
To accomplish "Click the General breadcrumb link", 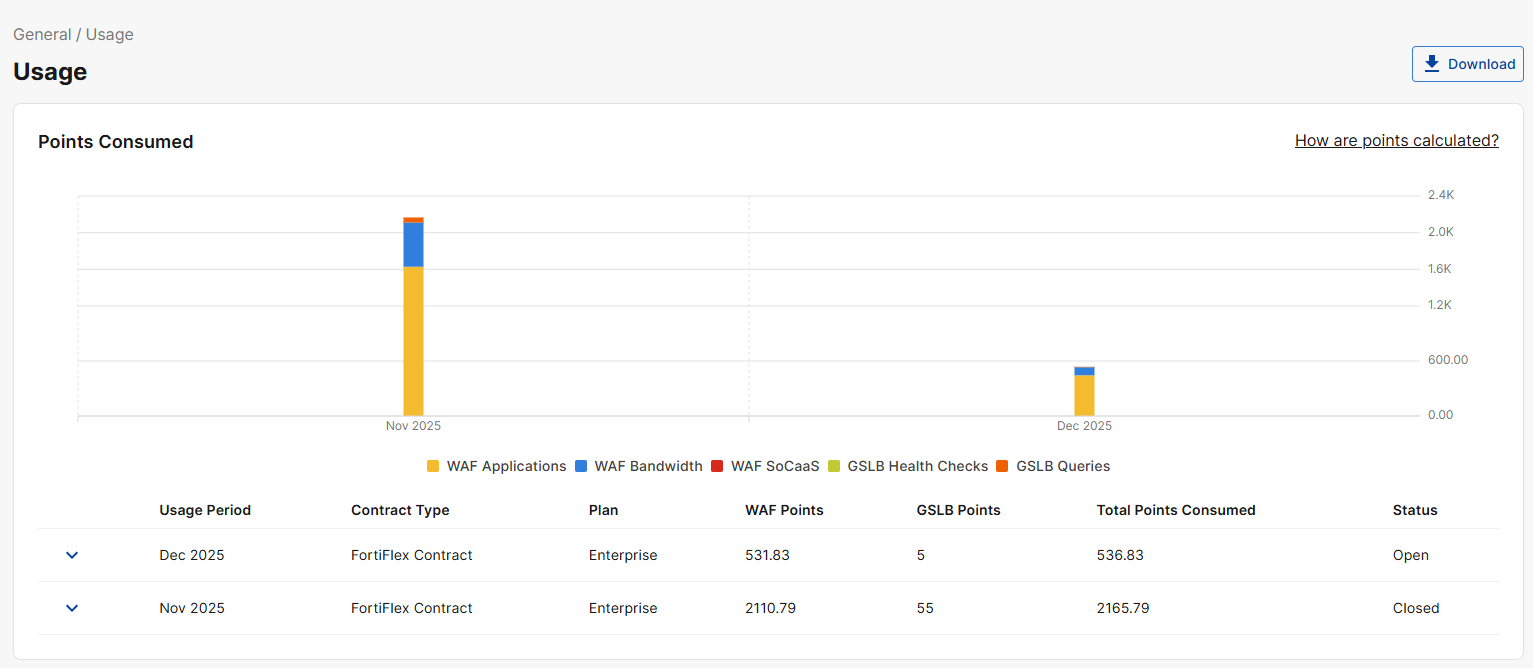I will [x=42, y=35].
